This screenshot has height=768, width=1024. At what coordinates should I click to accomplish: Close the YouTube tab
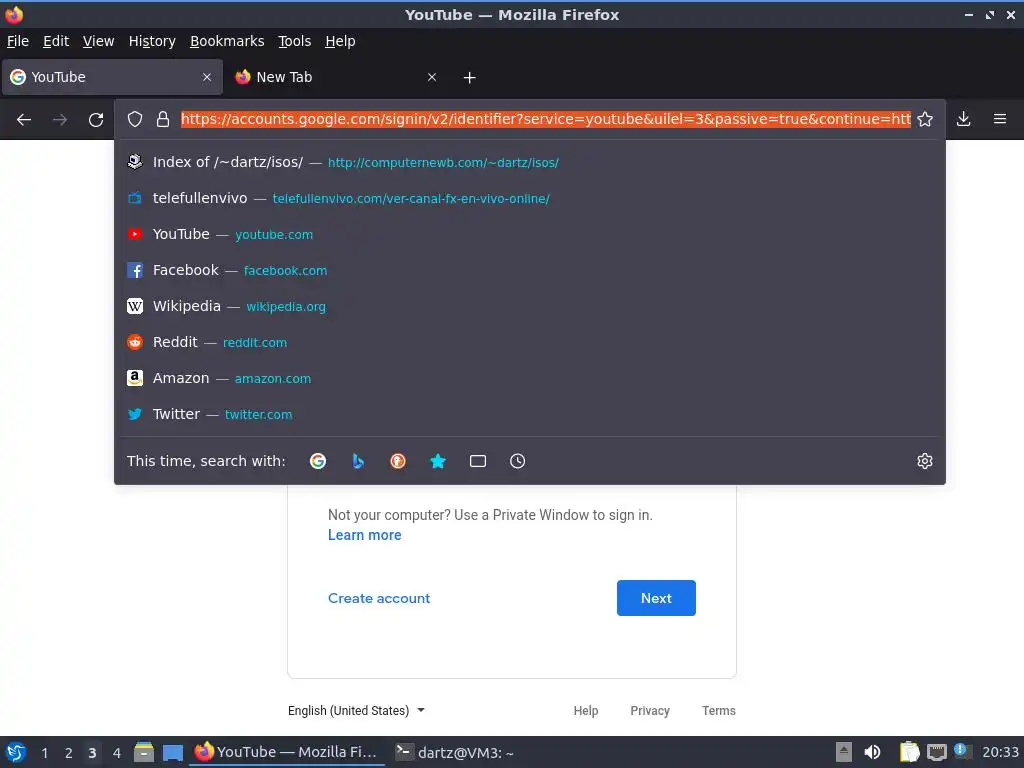(206, 77)
